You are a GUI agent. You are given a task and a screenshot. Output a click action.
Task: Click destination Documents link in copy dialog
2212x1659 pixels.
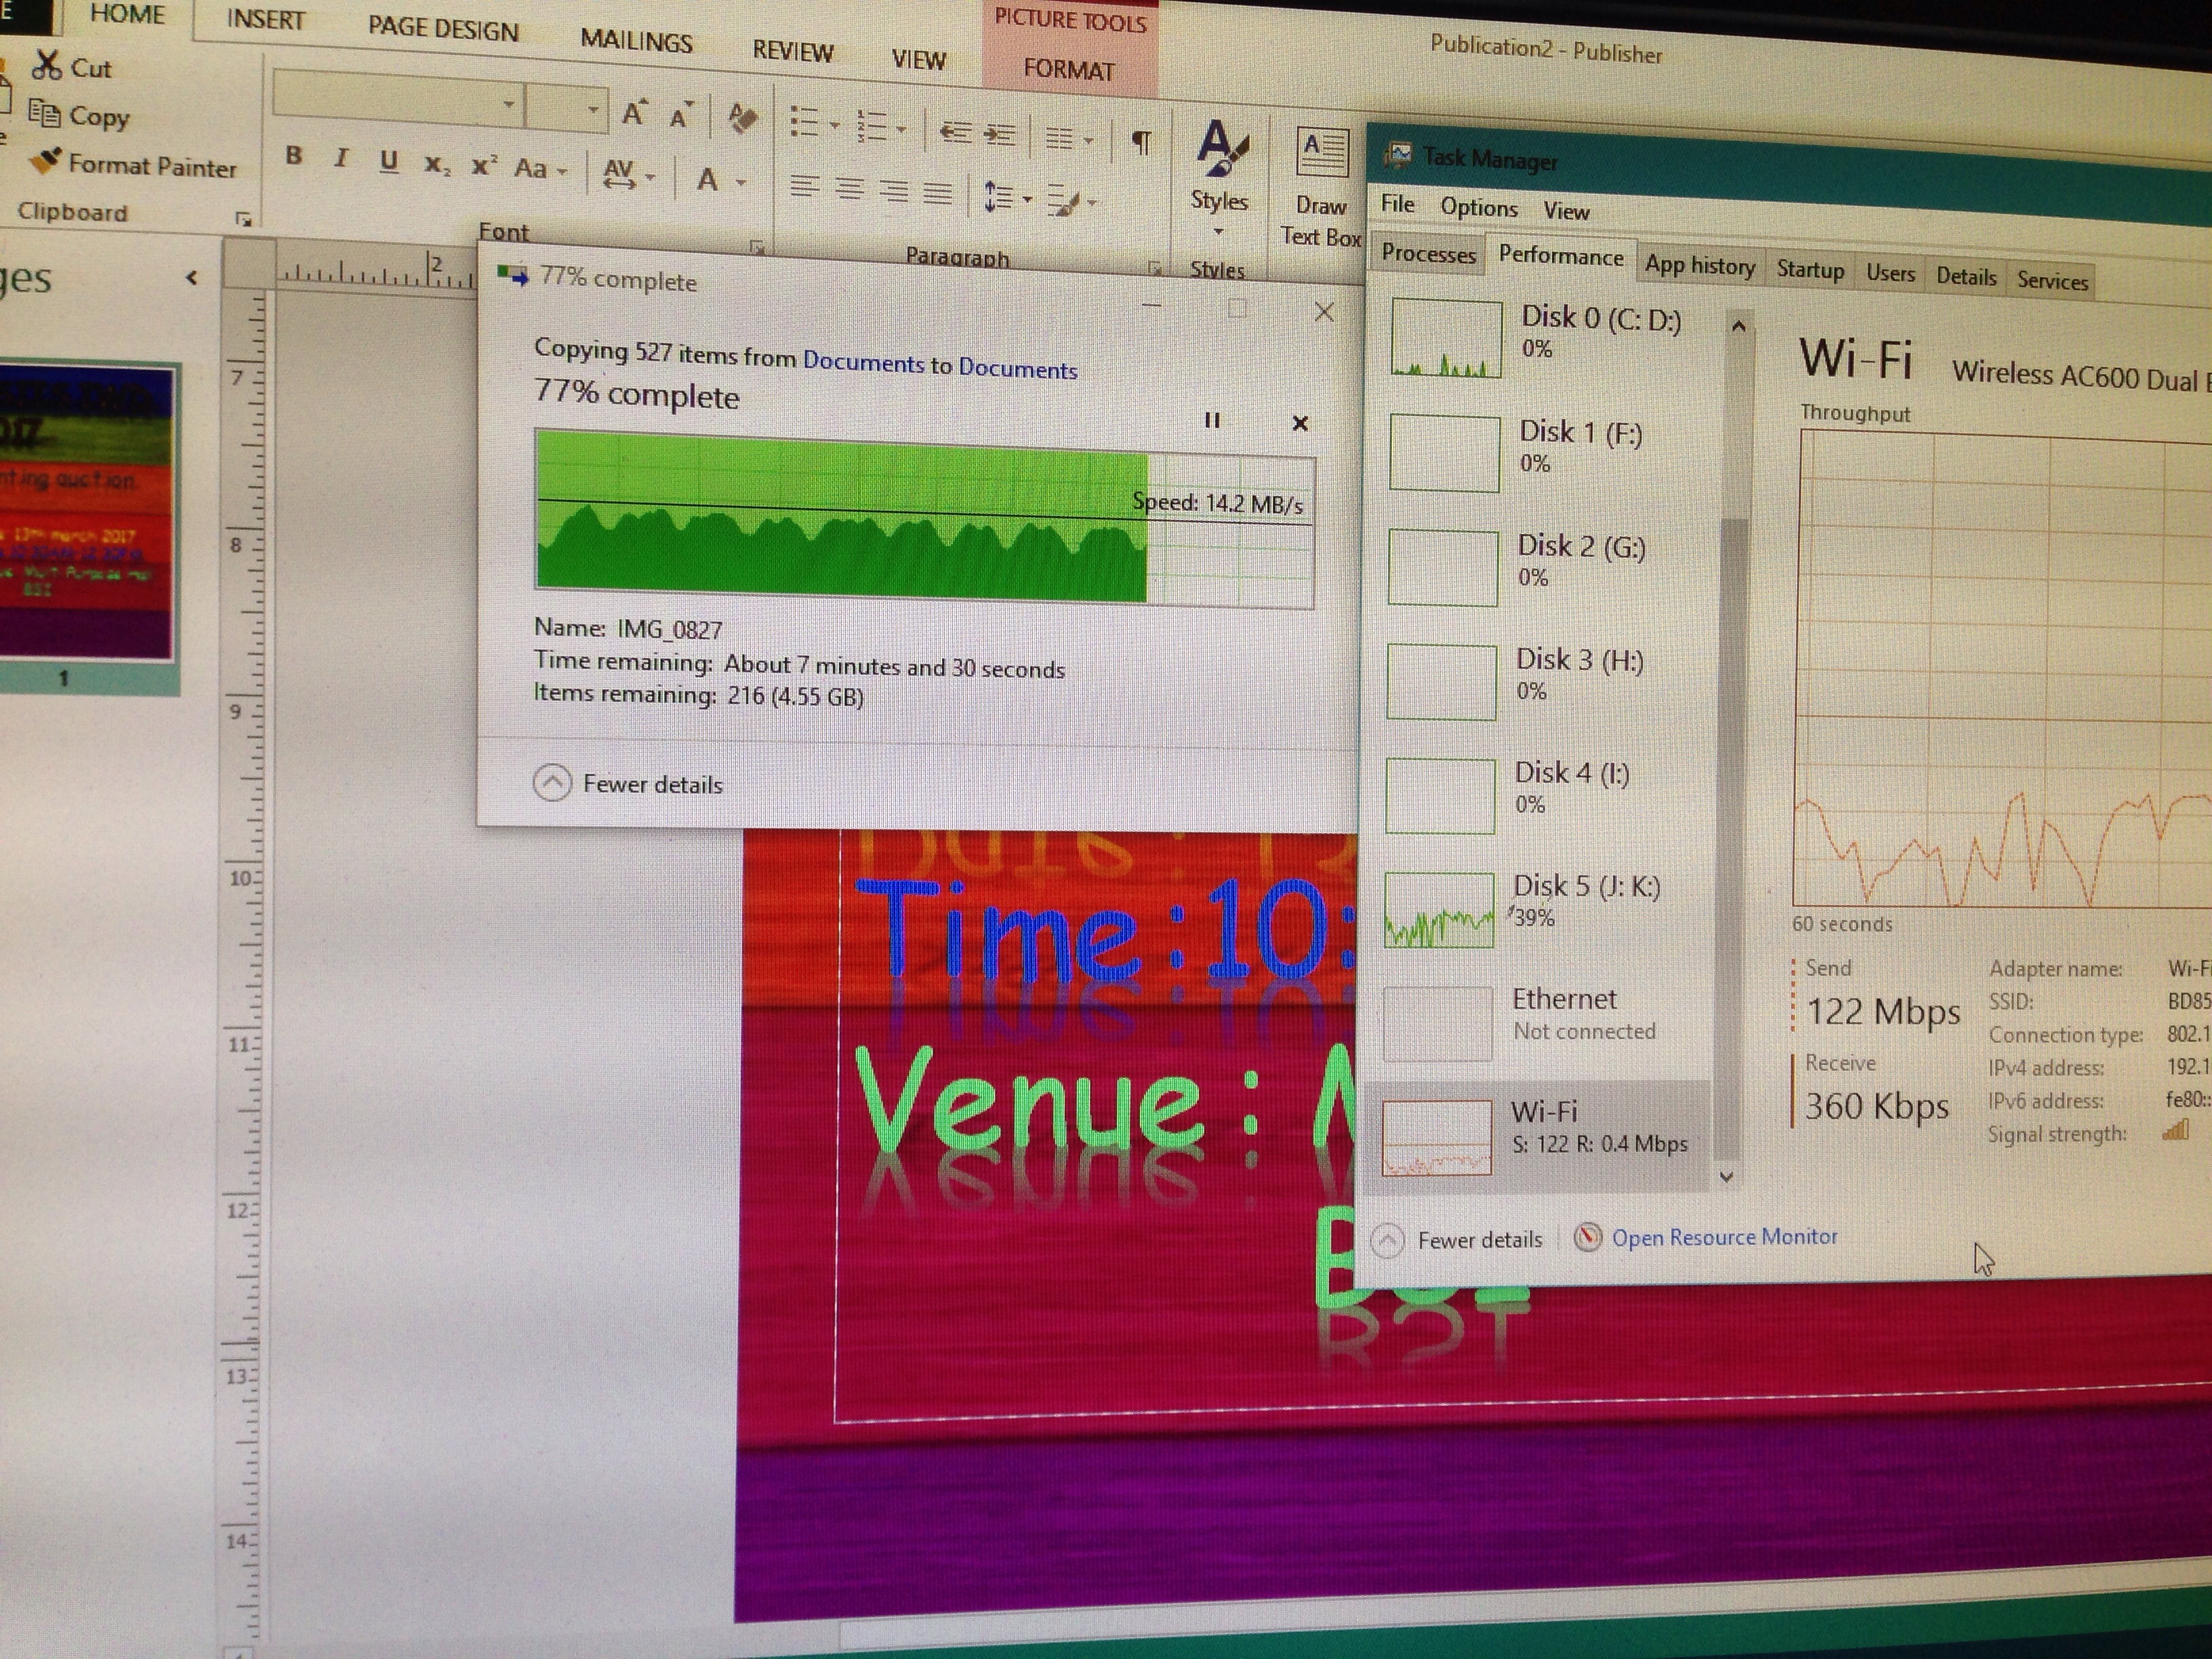pyautogui.click(x=1018, y=369)
